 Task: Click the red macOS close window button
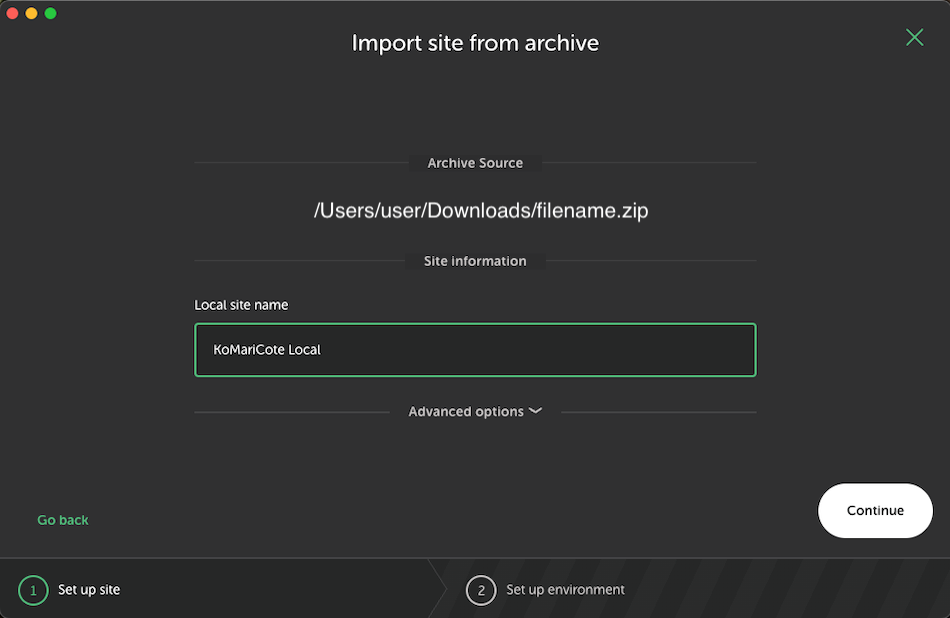13,13
